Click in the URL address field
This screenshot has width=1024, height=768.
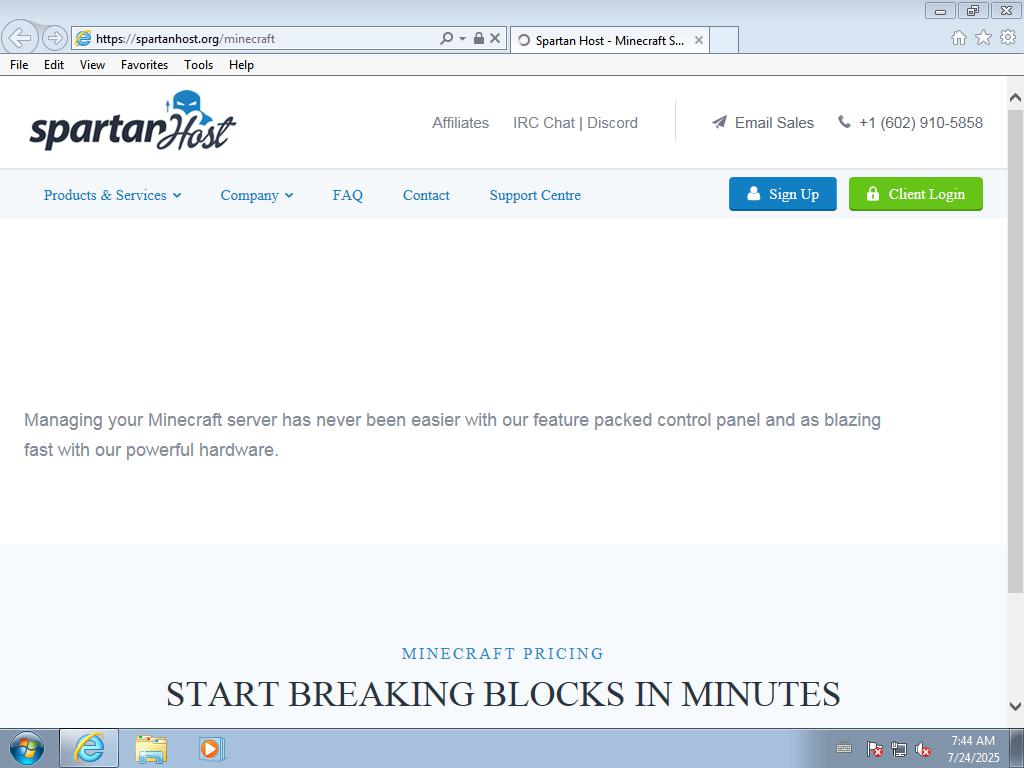264,39
